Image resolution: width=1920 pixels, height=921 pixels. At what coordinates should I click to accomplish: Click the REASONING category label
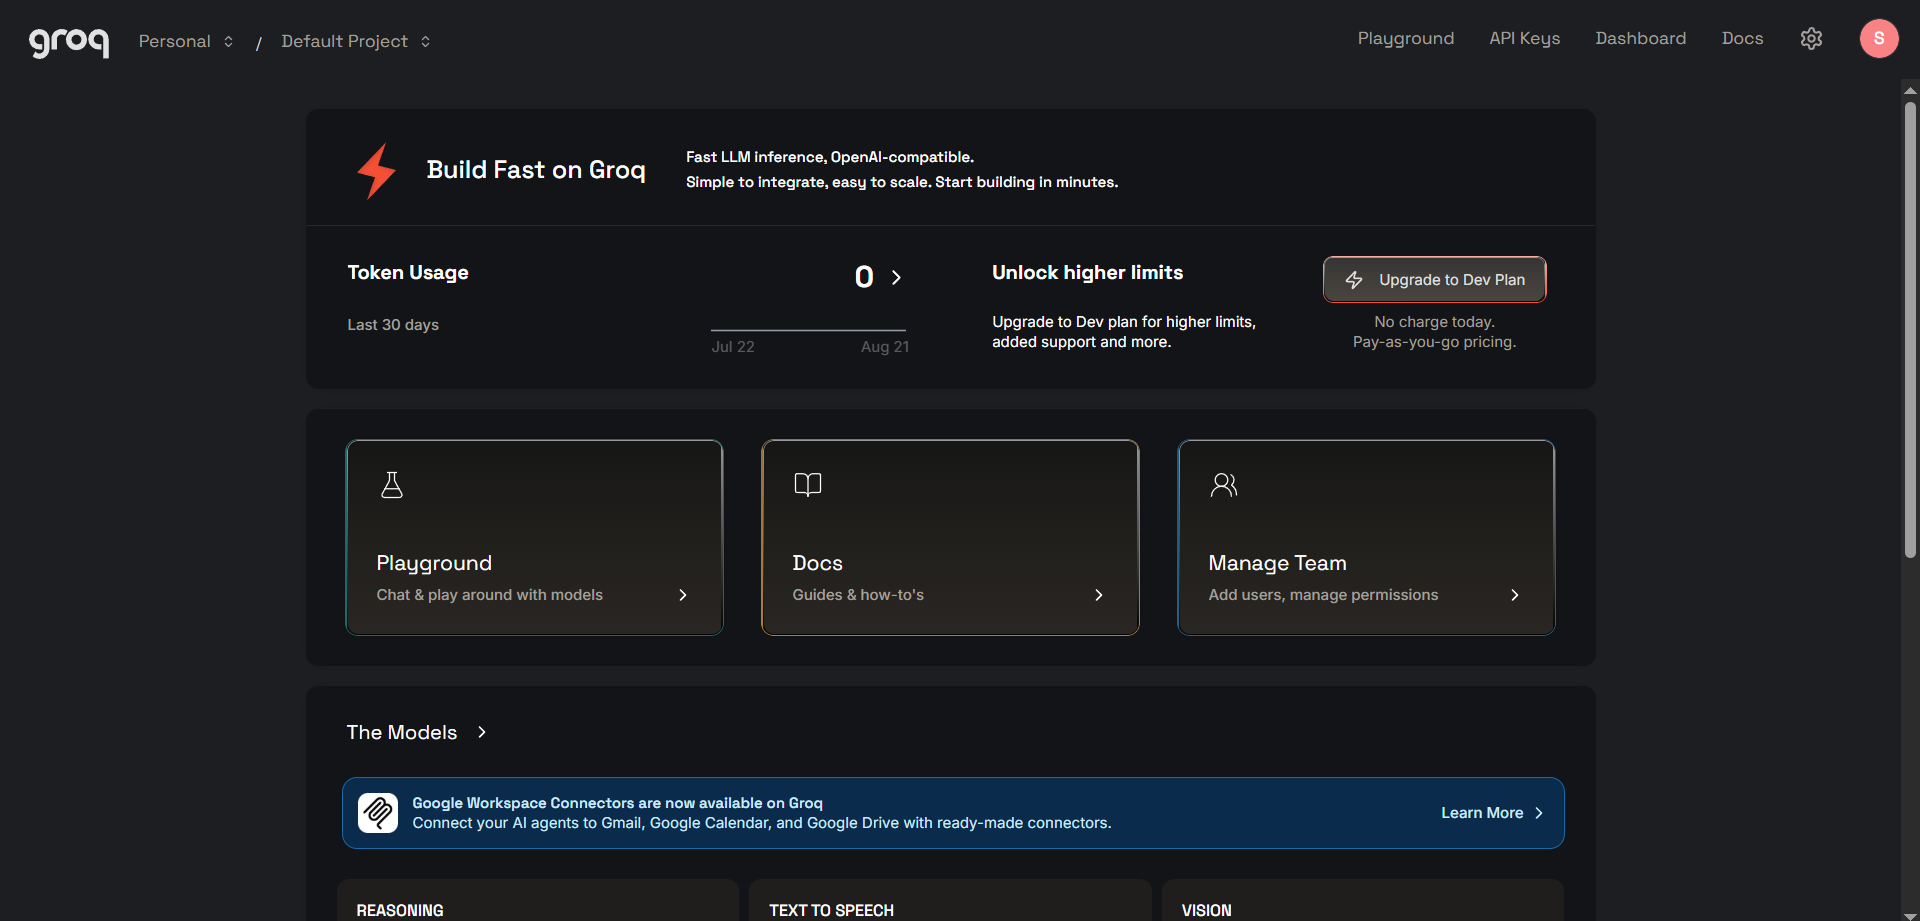pos(400,910)
